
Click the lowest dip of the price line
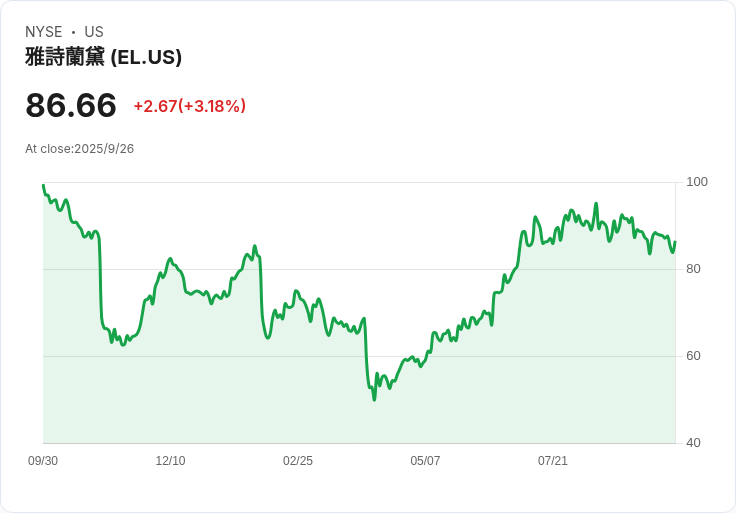point(374,399)
